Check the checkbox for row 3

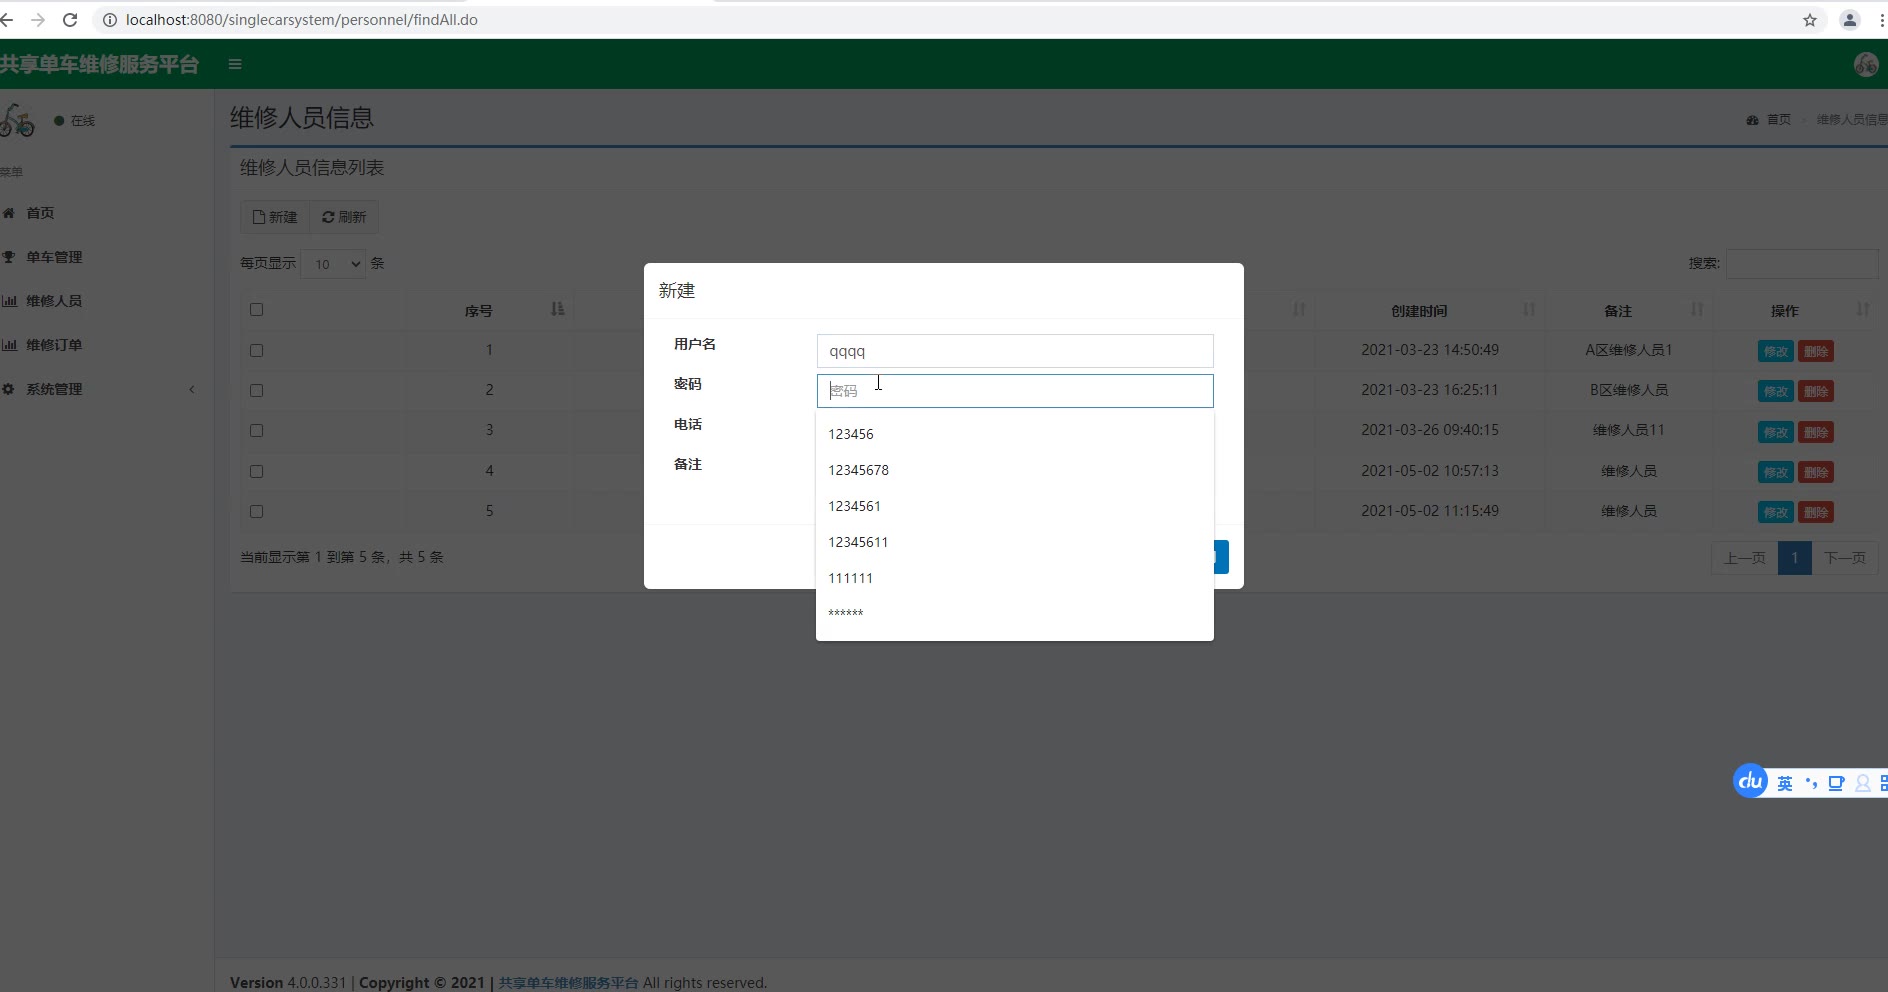[256, 431]
